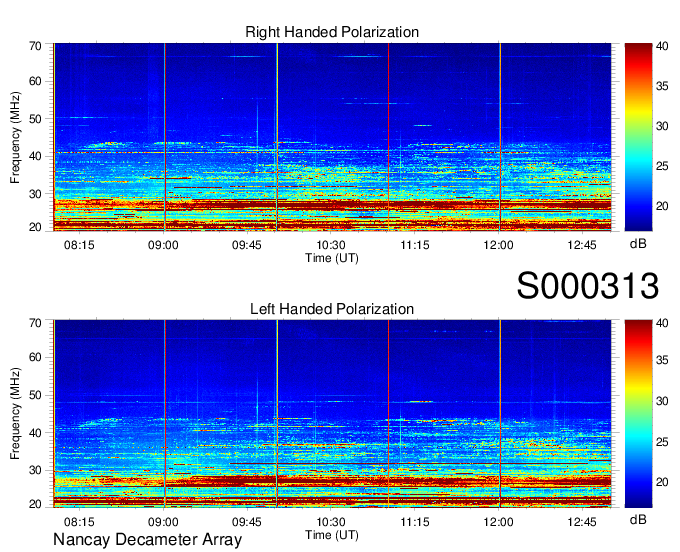The image size is (680, 552).
Task: Click the 'Right Handed Polarization' plot title
Action: tap(332, 32)
